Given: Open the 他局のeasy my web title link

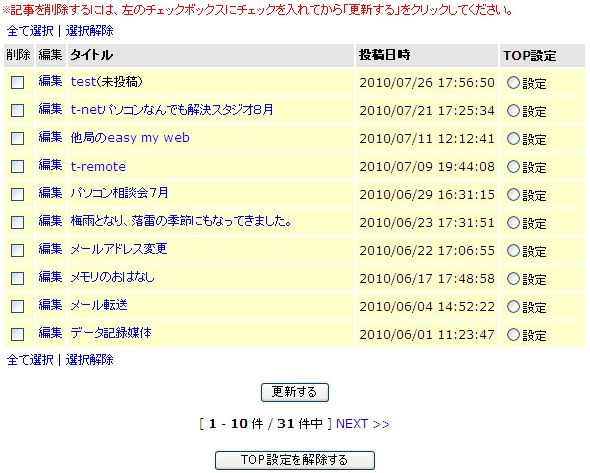Looking at the screenshot, I should coord(130,138).
